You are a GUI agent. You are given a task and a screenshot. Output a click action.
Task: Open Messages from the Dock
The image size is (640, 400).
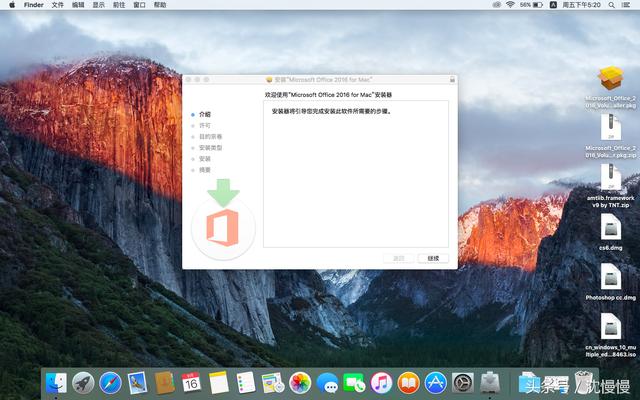[327, 383]
